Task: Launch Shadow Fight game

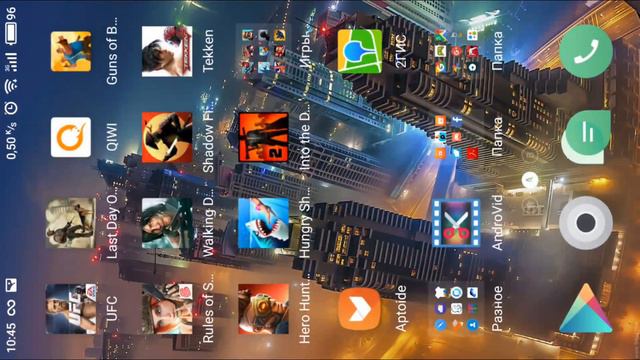Action: (x=167, y=137)
